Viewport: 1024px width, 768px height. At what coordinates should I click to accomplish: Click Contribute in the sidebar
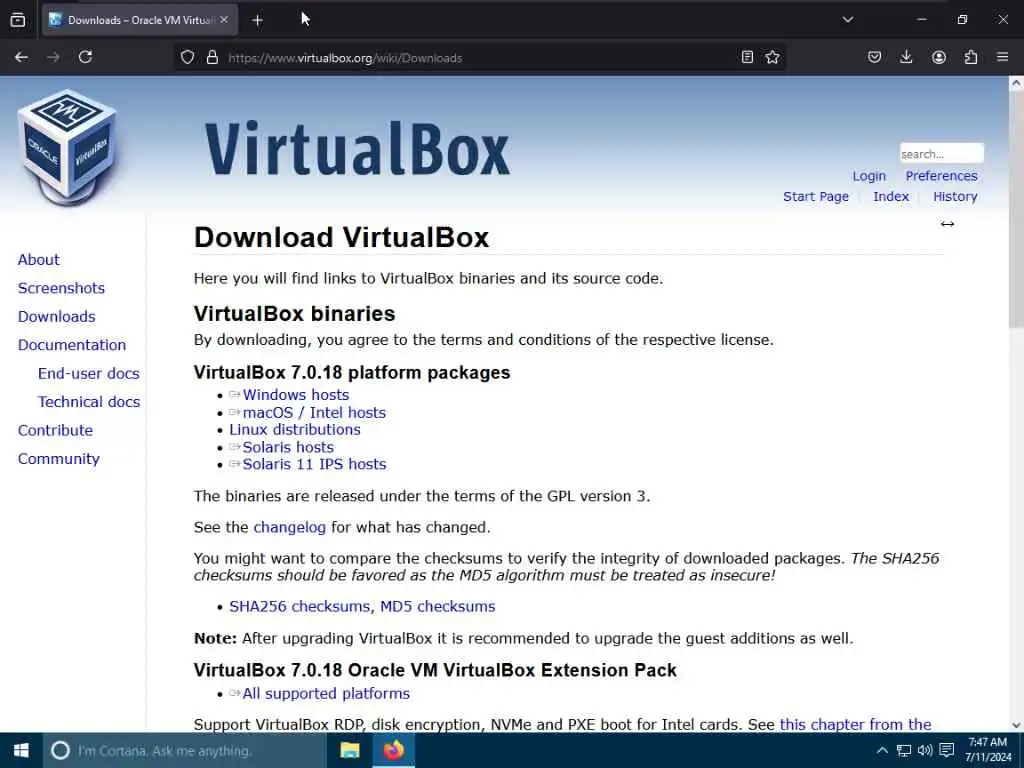pyautogui.click(x=56, y=430)
